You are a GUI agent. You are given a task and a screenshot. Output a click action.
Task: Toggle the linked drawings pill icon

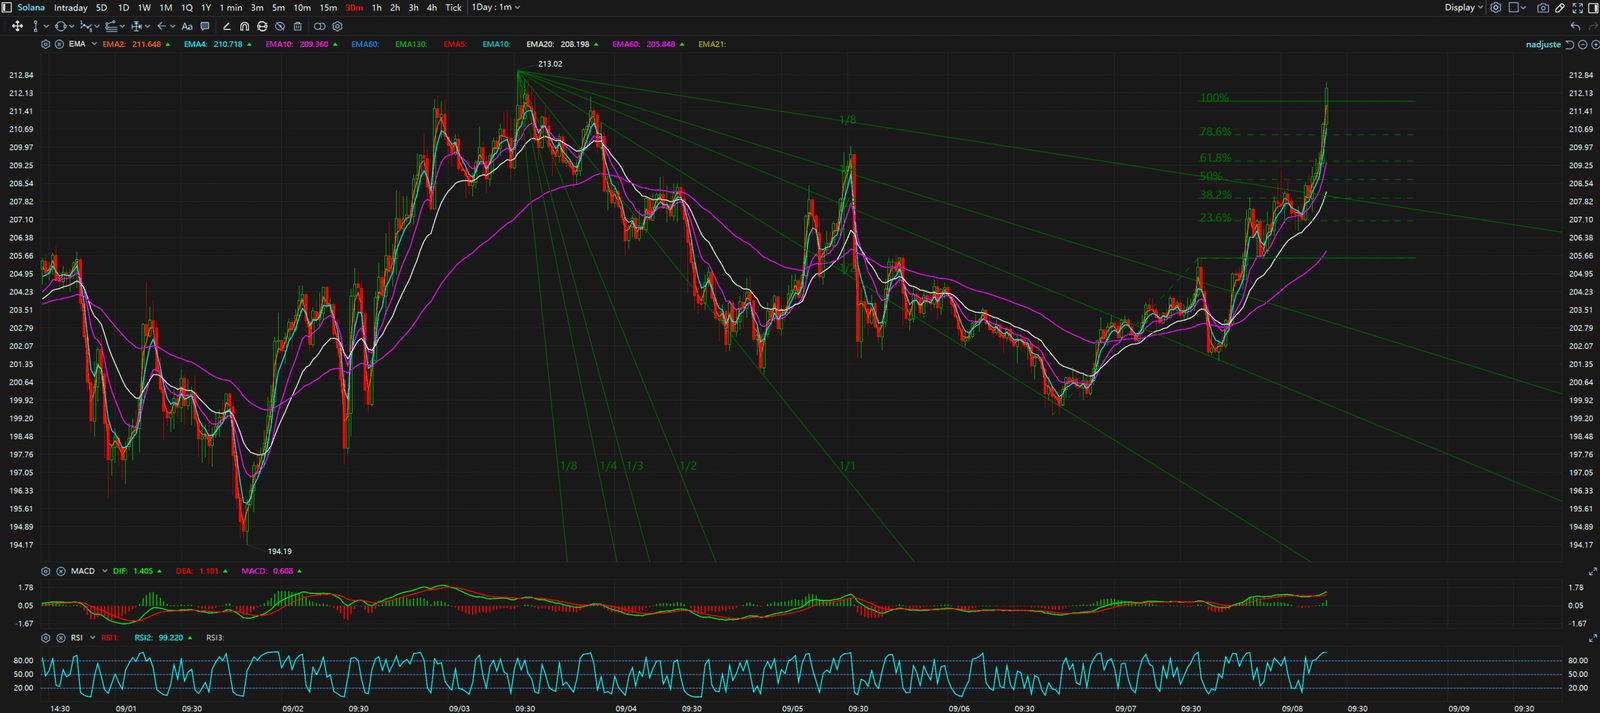(319, 26)
